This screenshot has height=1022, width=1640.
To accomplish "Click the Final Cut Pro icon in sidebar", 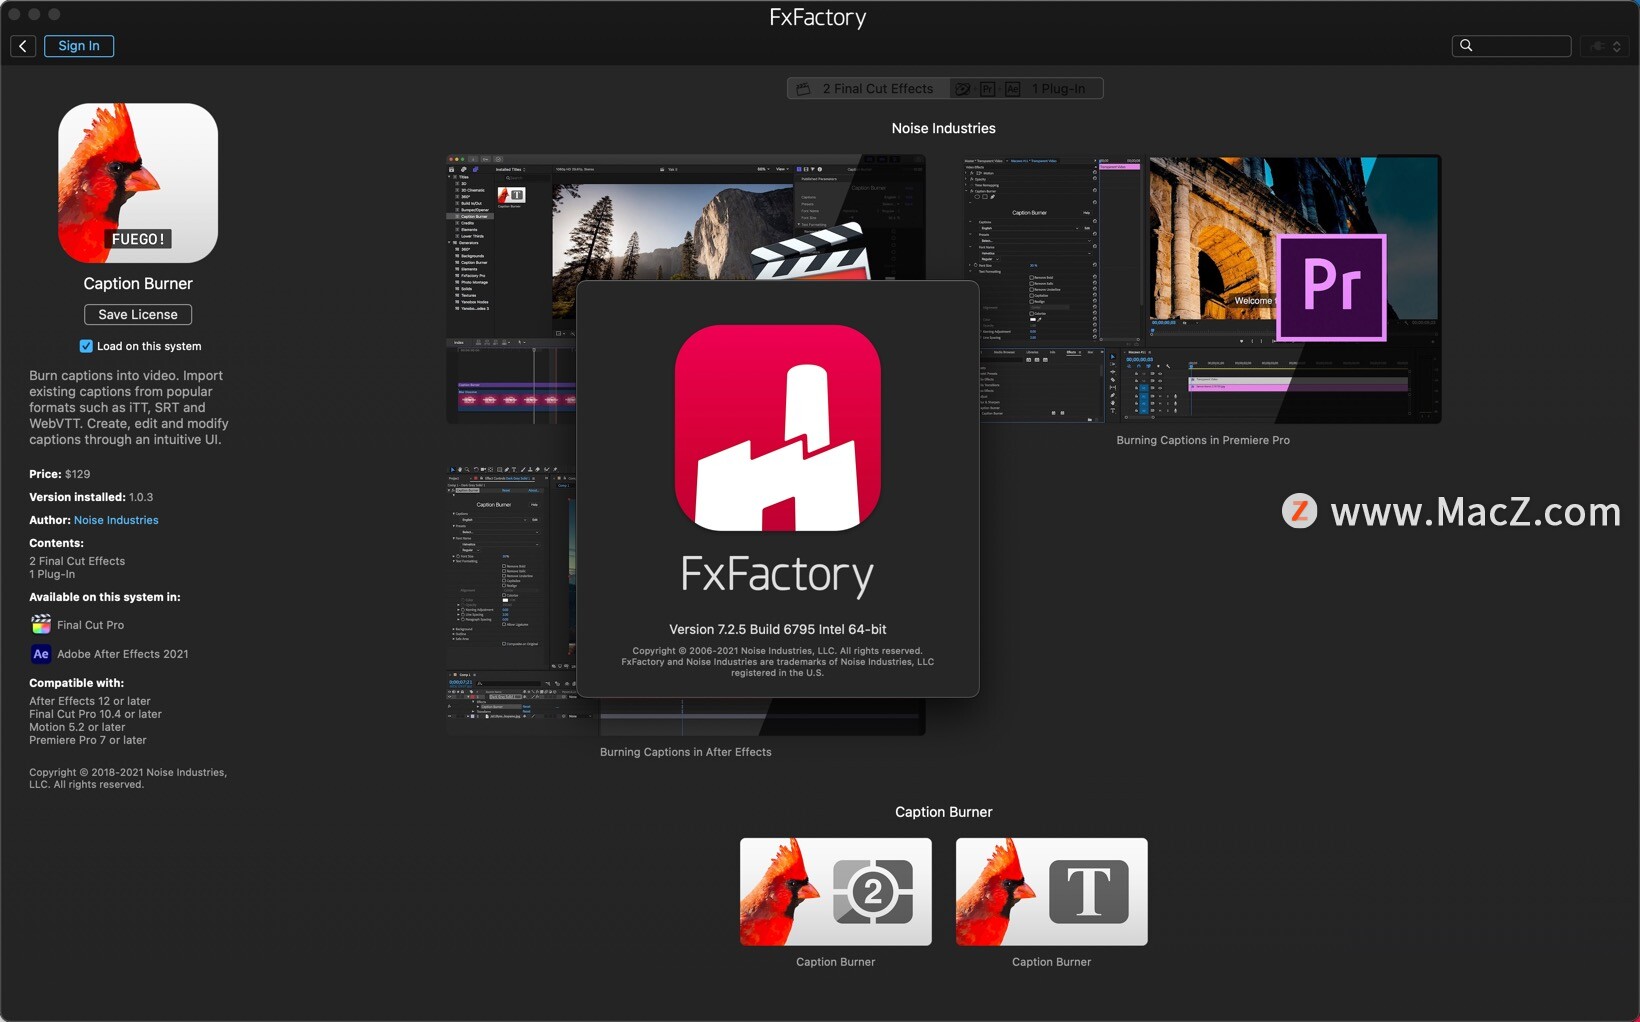I will coord(41,625).
